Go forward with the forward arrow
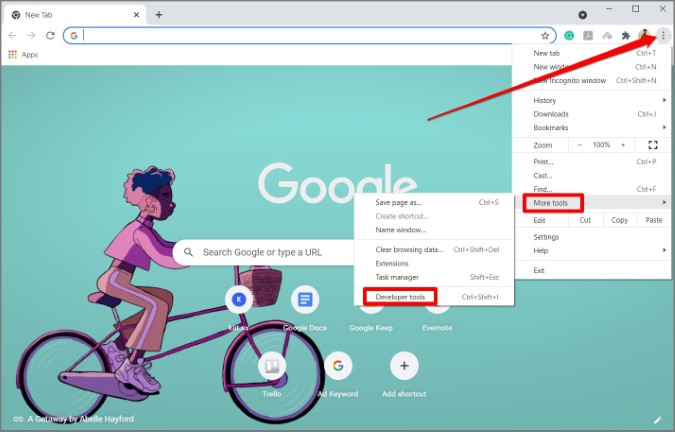The image size is (675, 432). (31, 35)
